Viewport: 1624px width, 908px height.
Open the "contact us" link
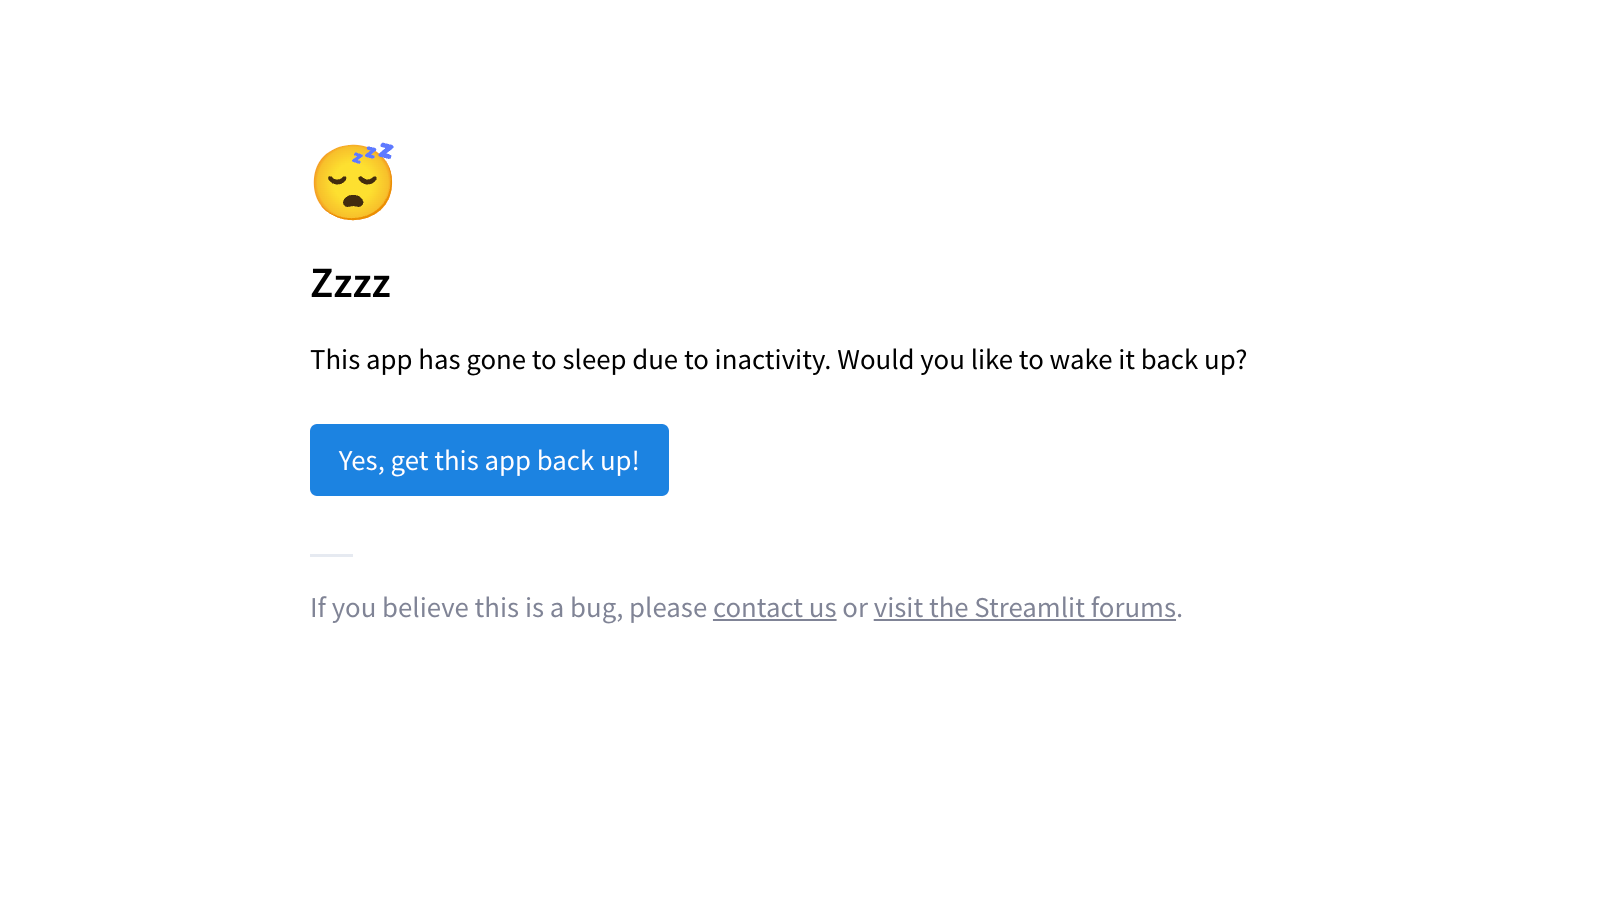[774, 608]
